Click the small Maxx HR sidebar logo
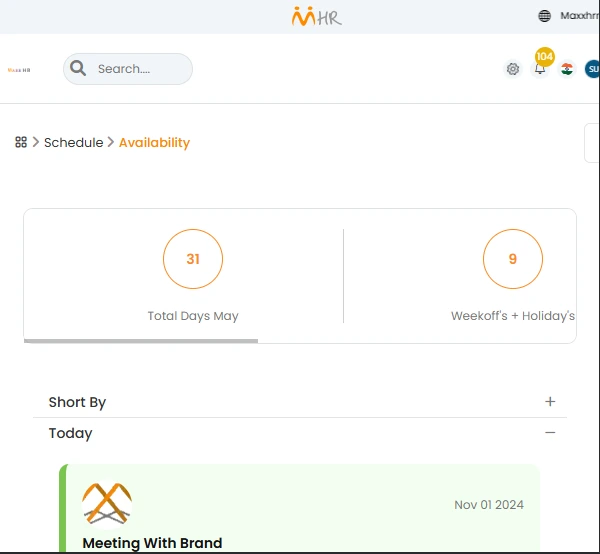Image resolution: width=600 pixels, height=554 pixels. tap(19, 70)
